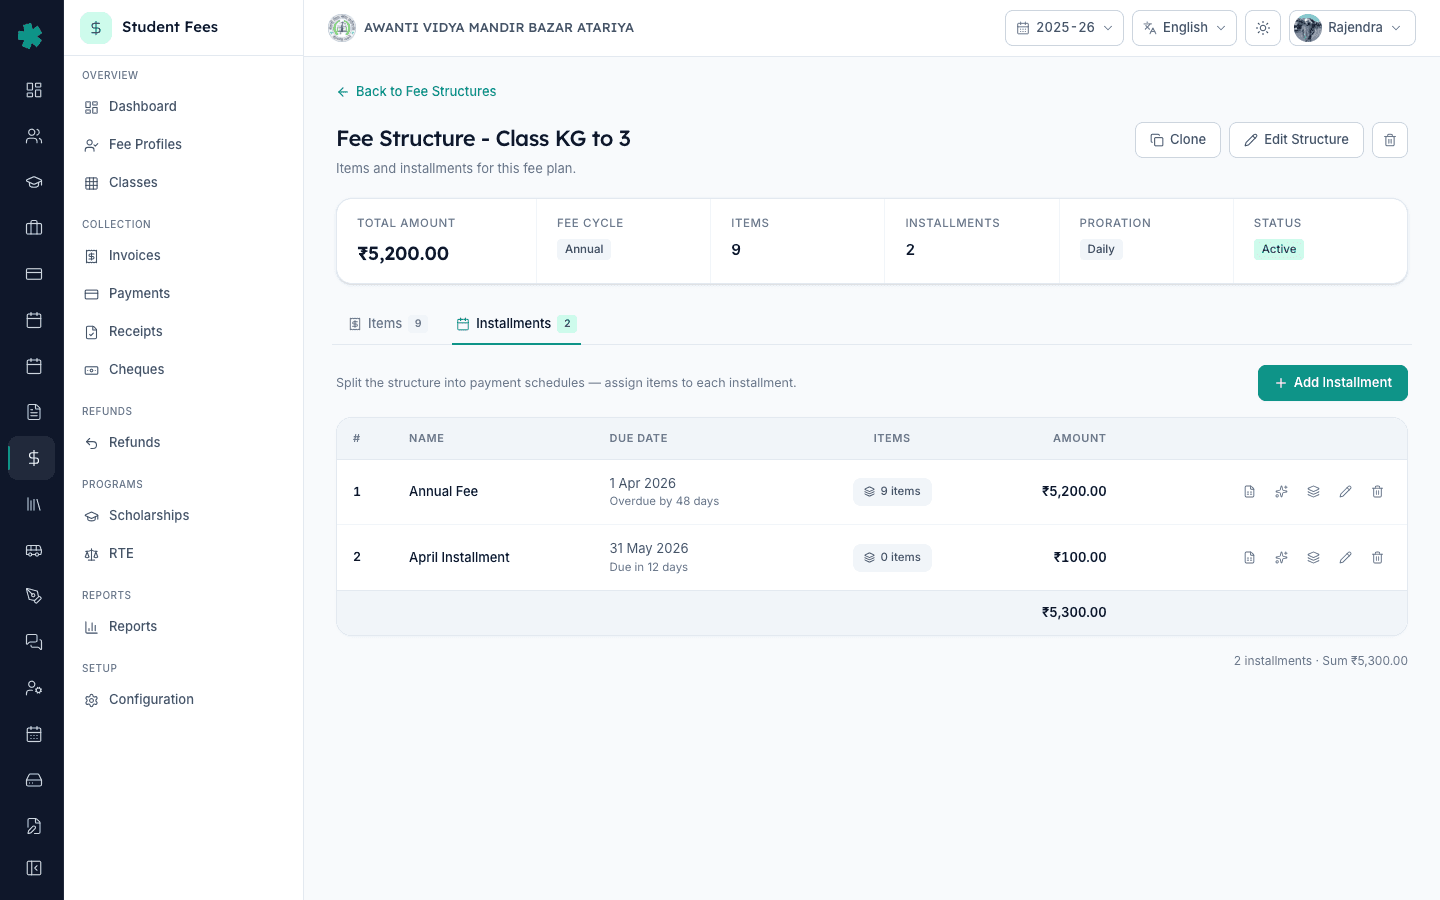Viewport: 1440px width, 900px height.
Task: Open Scholarships in the sidebar
Action: click(183, 516)
